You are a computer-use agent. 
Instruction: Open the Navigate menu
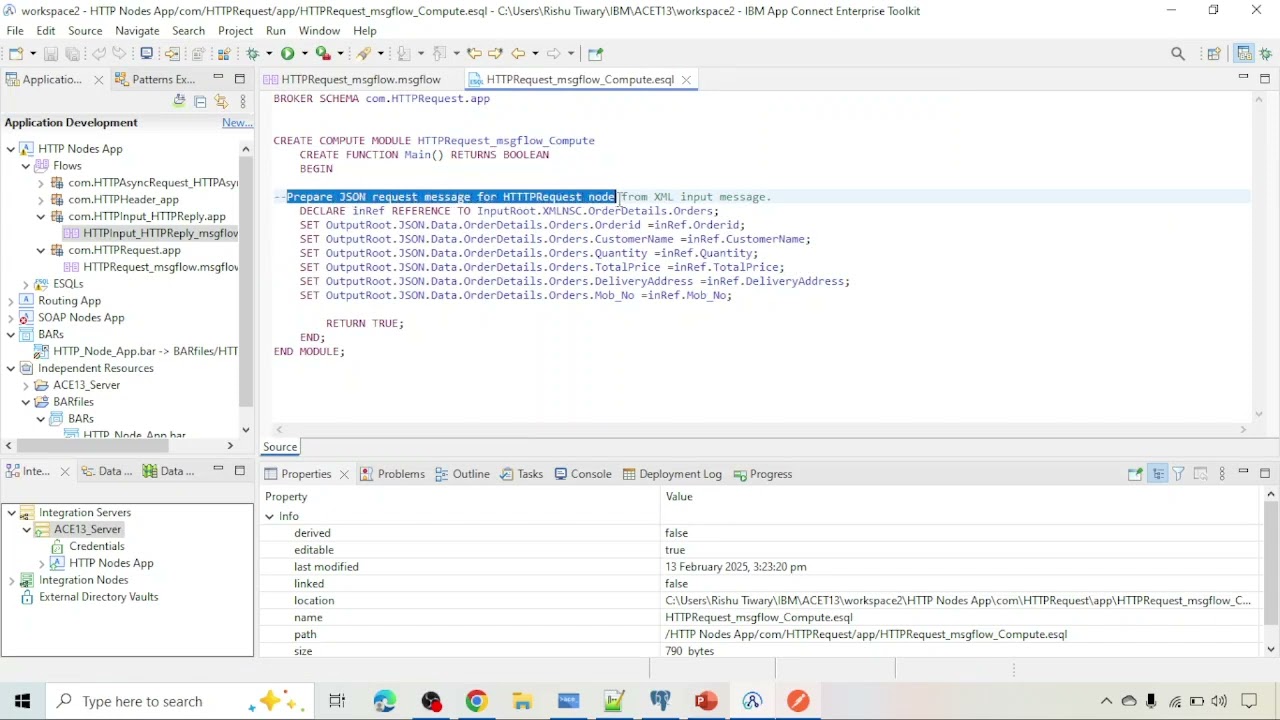137,31
